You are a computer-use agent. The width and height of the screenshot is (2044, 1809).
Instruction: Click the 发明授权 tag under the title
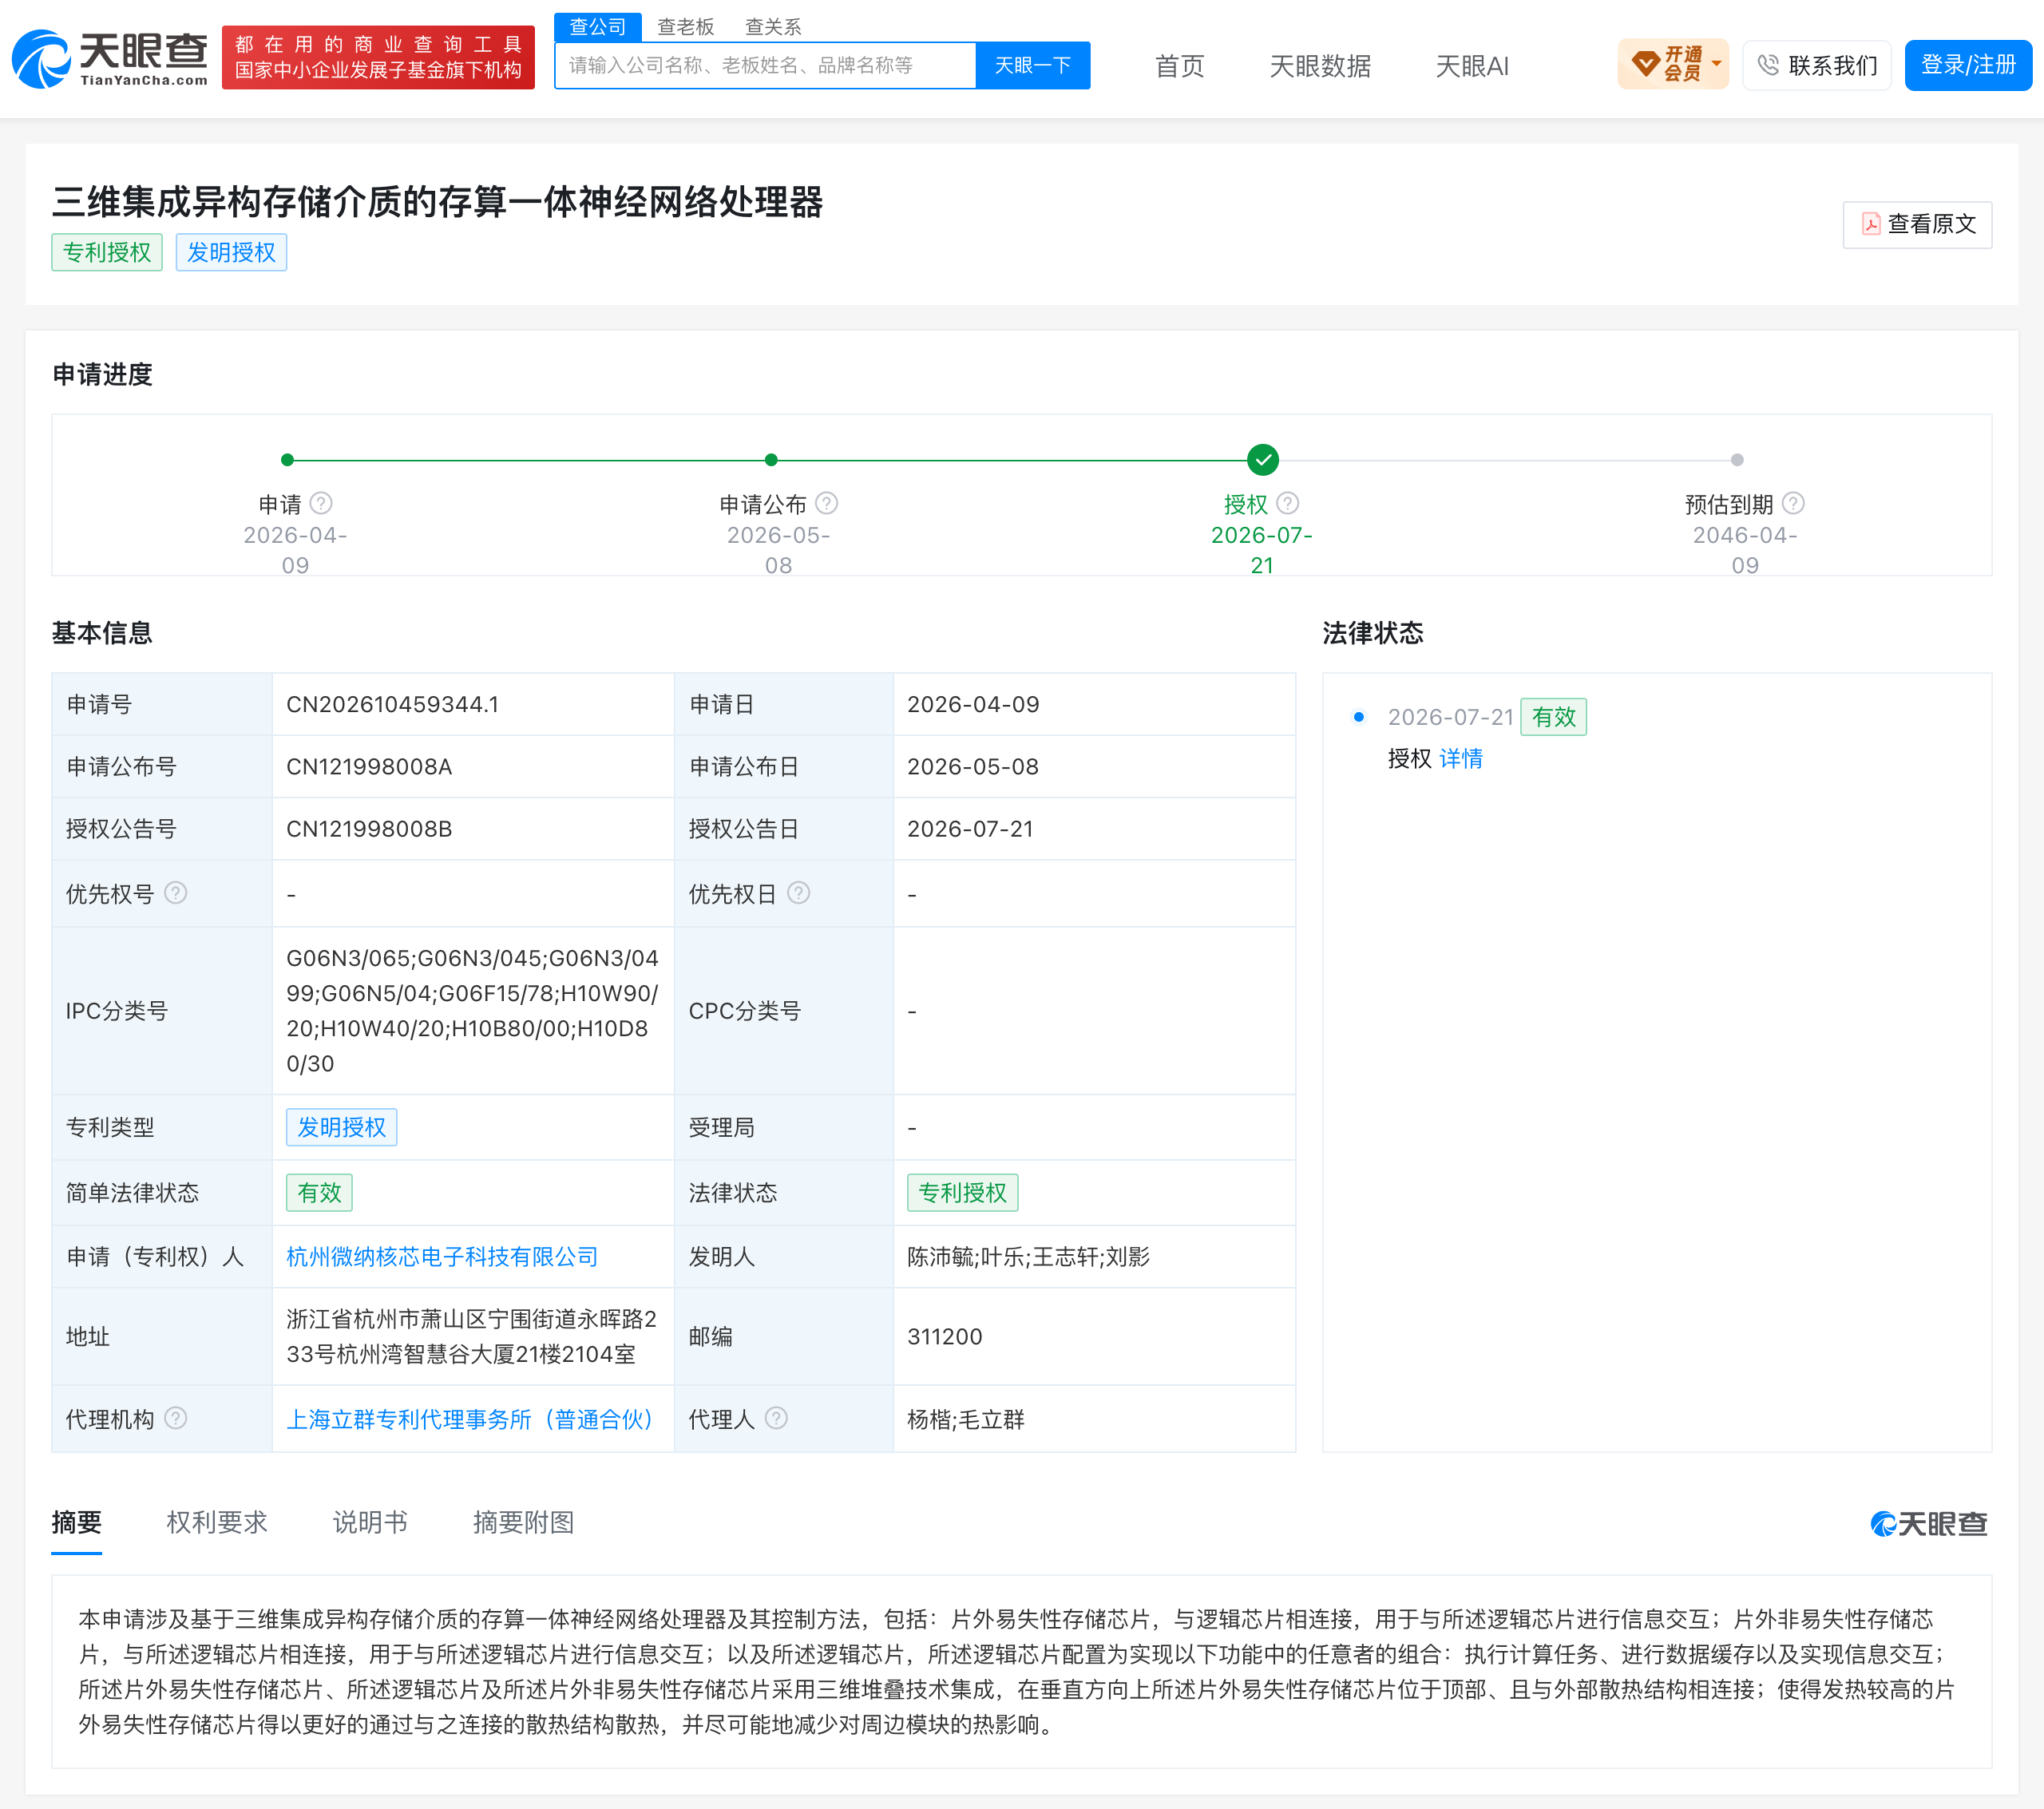coord(231,252)
